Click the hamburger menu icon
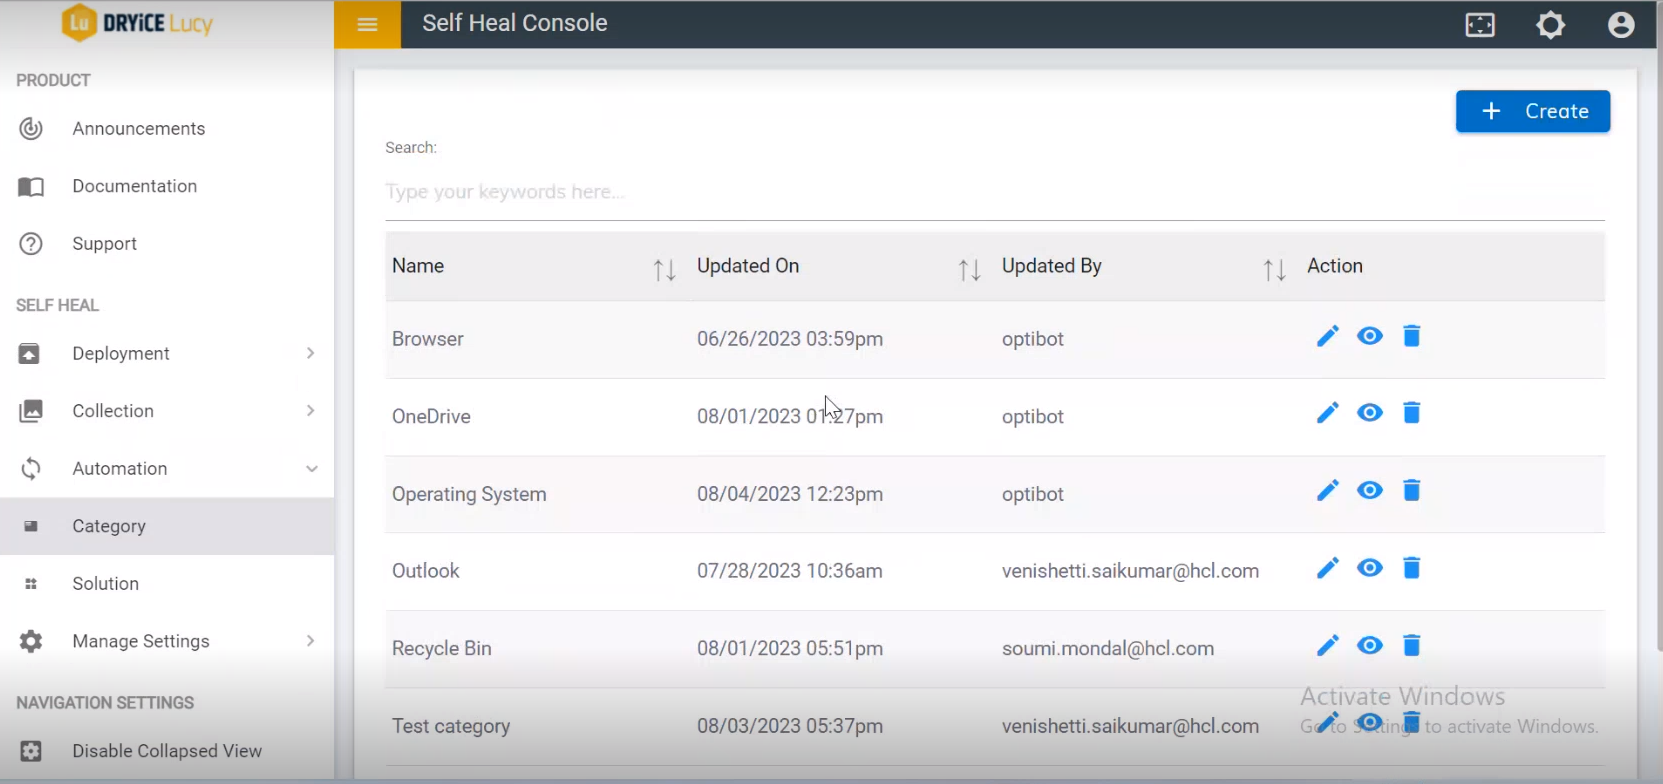The height and width of the screenshot is (784, 1663). point(367,24)
